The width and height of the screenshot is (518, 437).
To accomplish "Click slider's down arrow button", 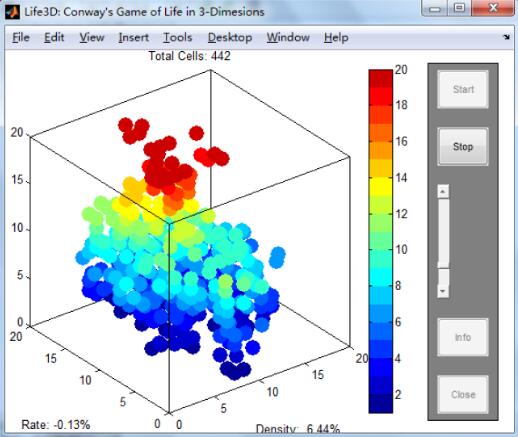I will [443, 291].
